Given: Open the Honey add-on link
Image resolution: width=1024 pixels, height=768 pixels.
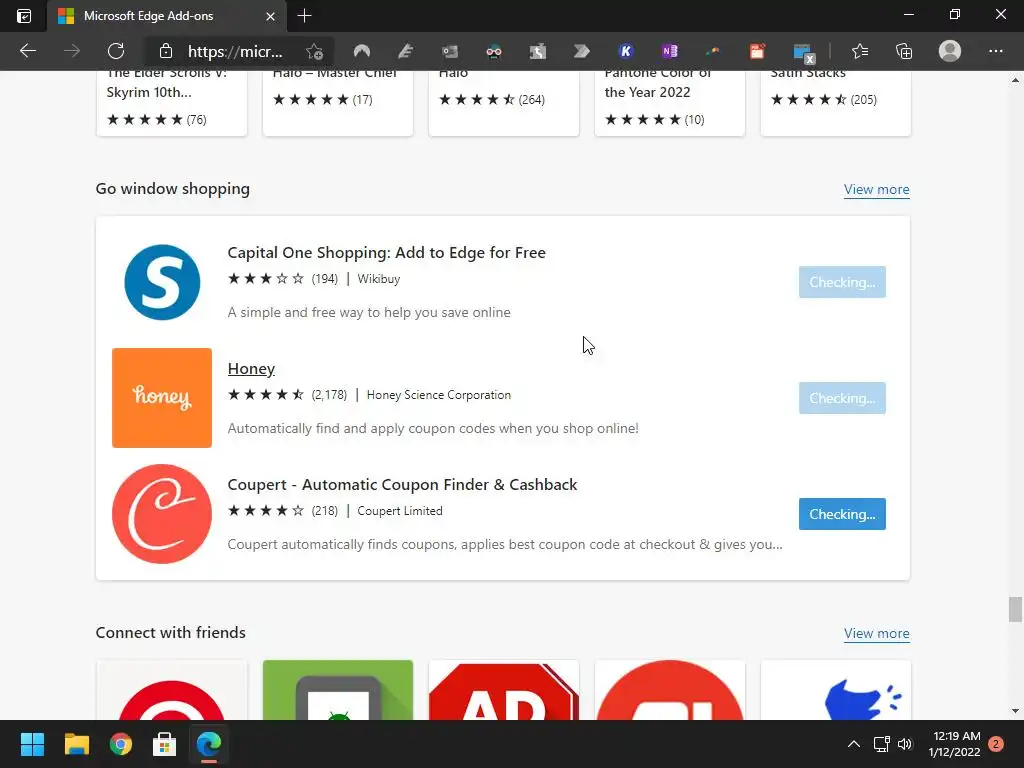Looking at the screenshot, I should tap(251, 369).
